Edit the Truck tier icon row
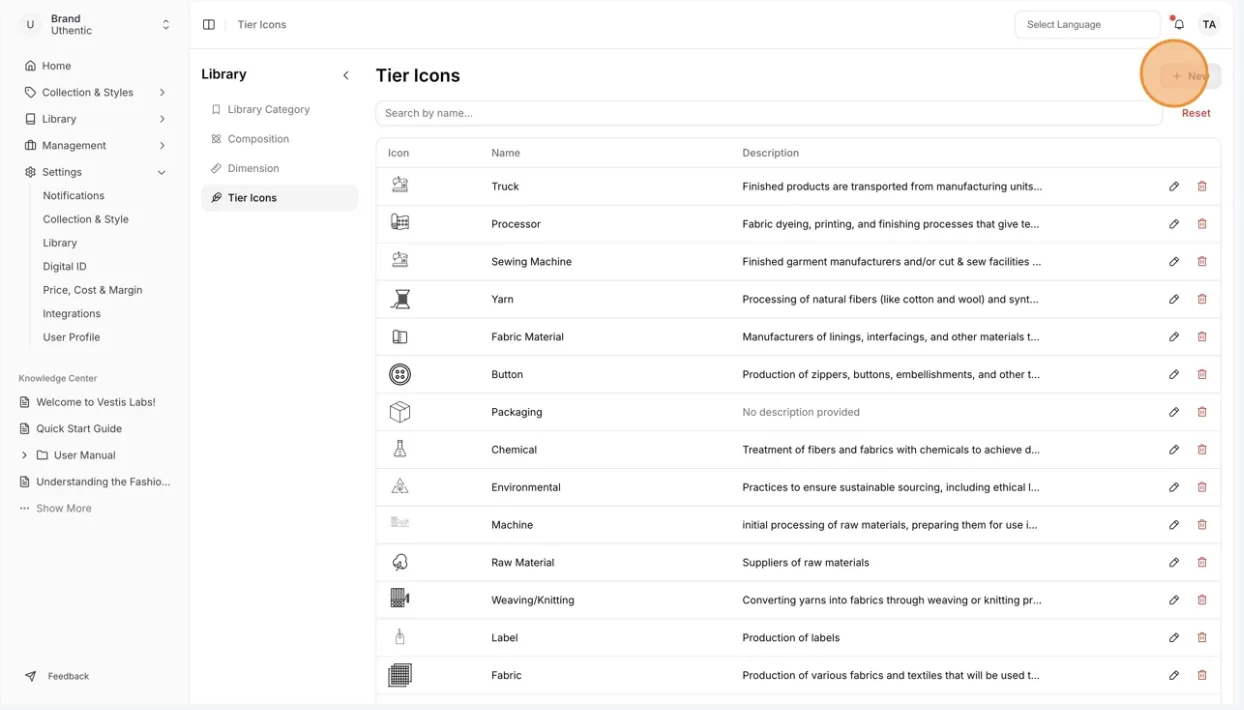1244x710 pixels. (x=1174, y=186)
